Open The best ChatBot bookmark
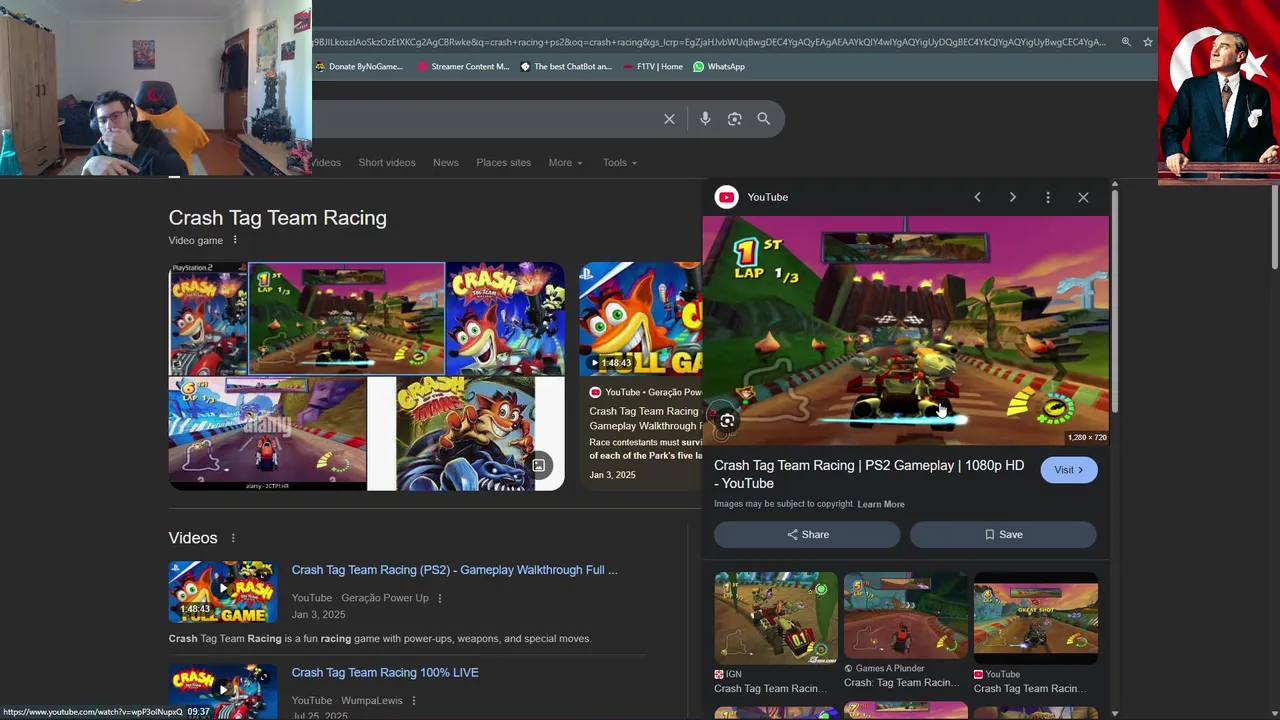This screenshot has width=1280, height=720. point(566,67)
